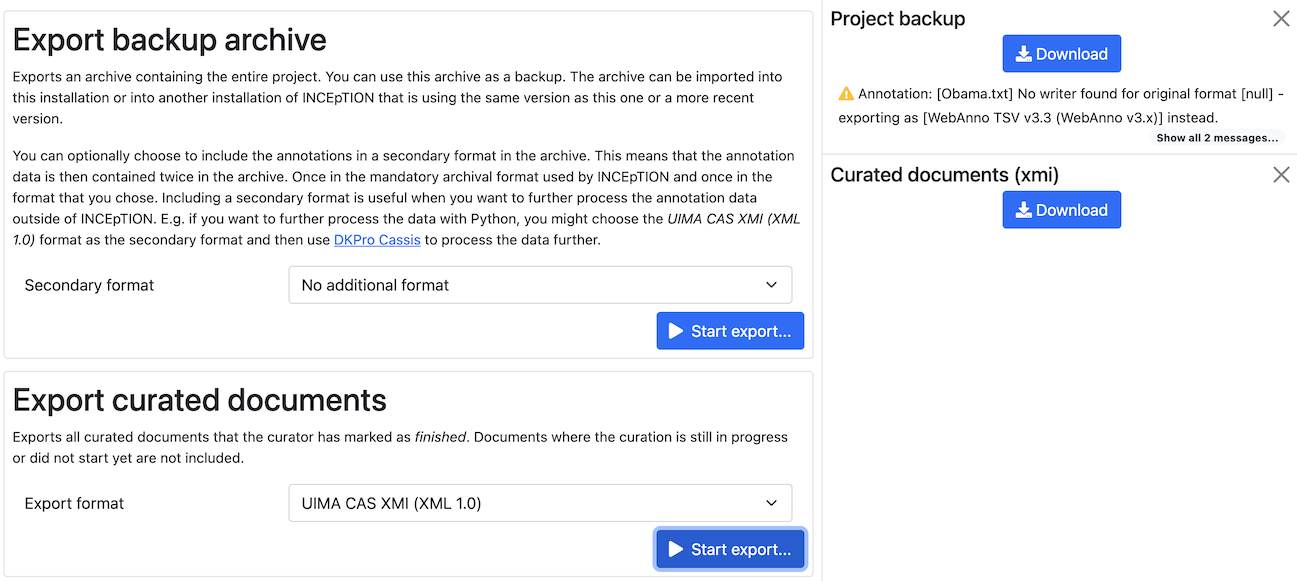Open the DKPro Cassis link
The image size is (1297, 581).
[377, 239]
